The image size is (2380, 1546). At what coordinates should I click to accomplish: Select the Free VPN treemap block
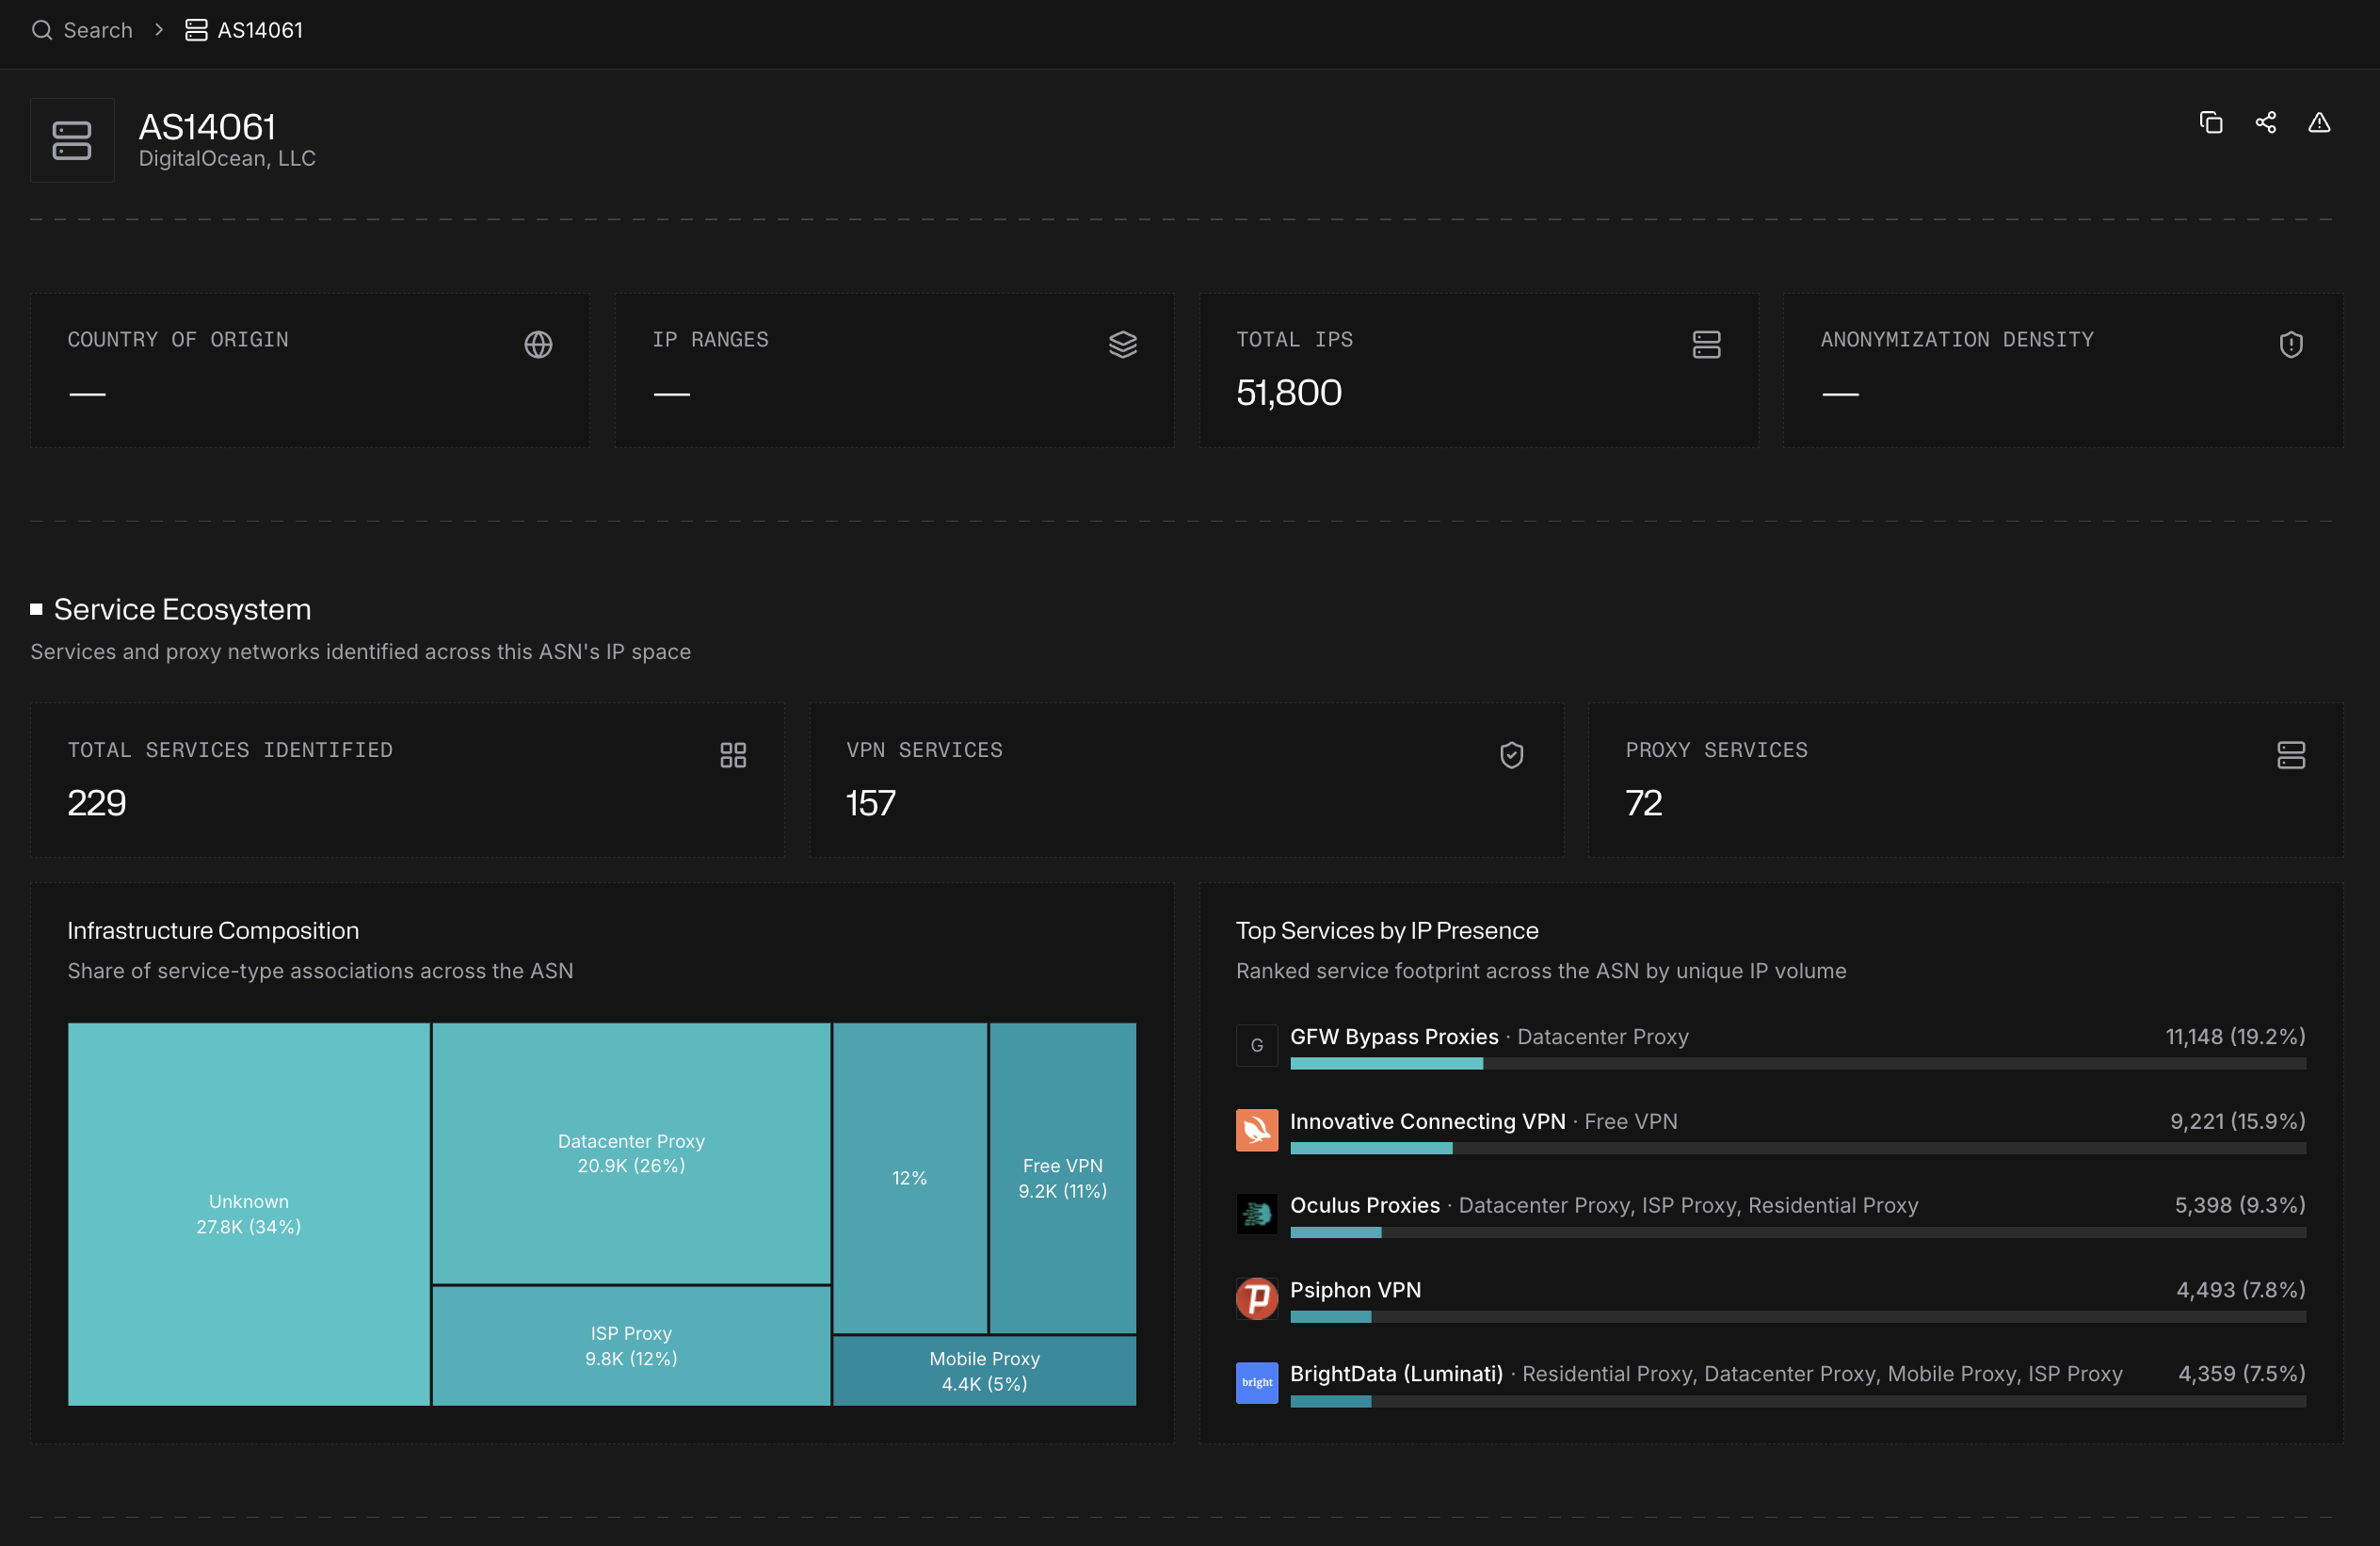tap(1063, 1177)
